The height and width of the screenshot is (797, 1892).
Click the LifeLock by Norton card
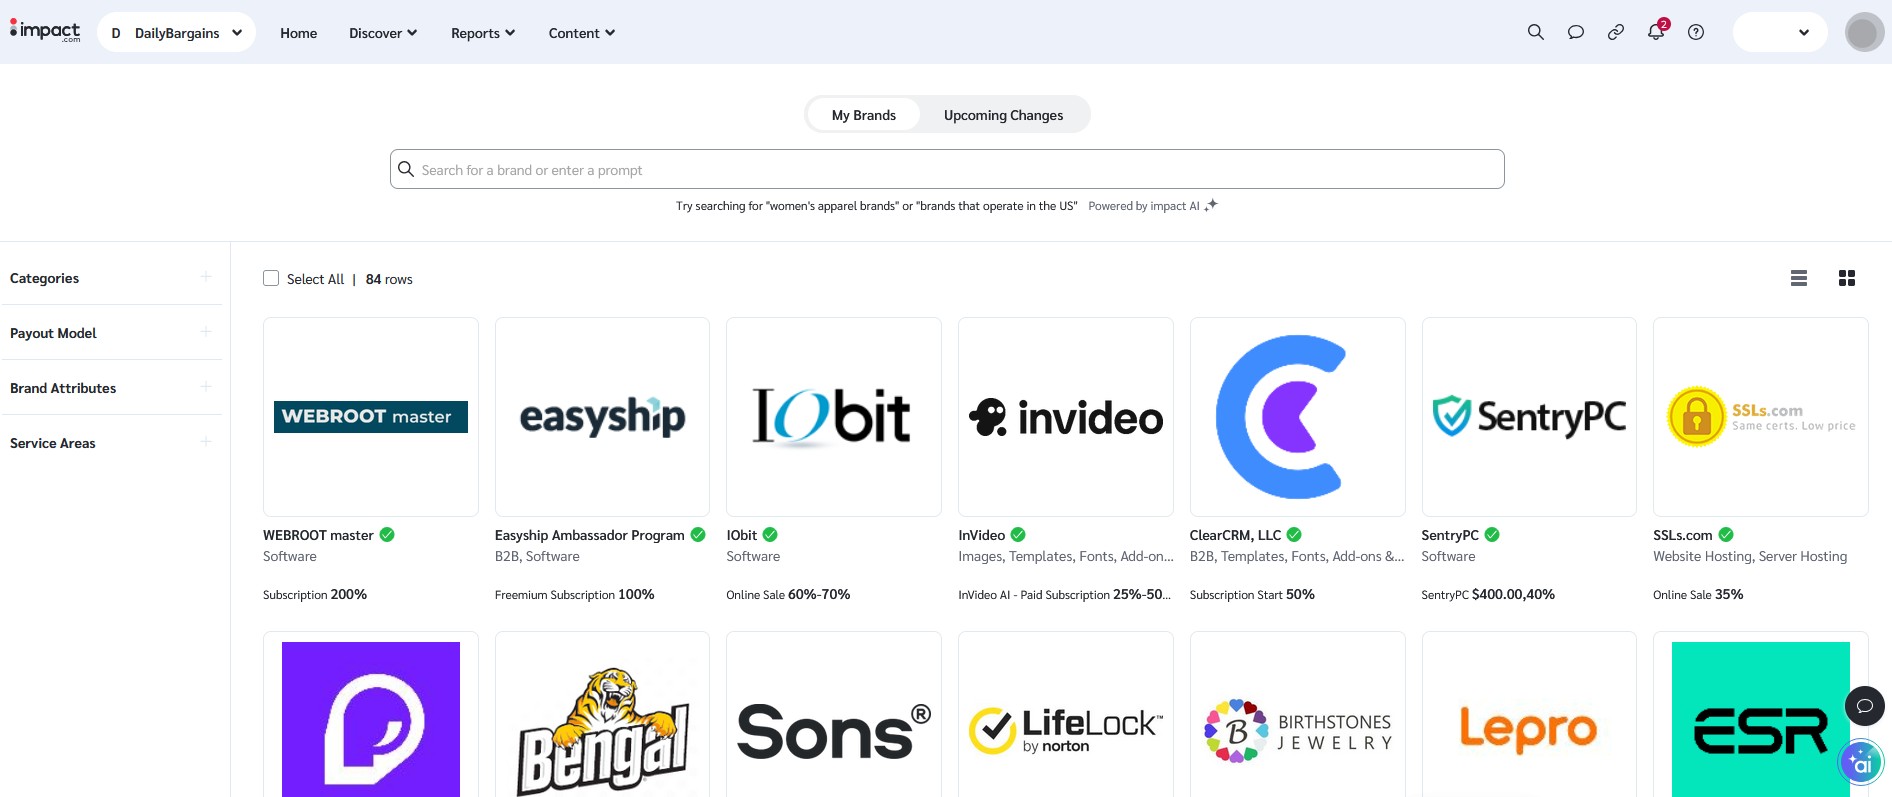coord(1066,715)
